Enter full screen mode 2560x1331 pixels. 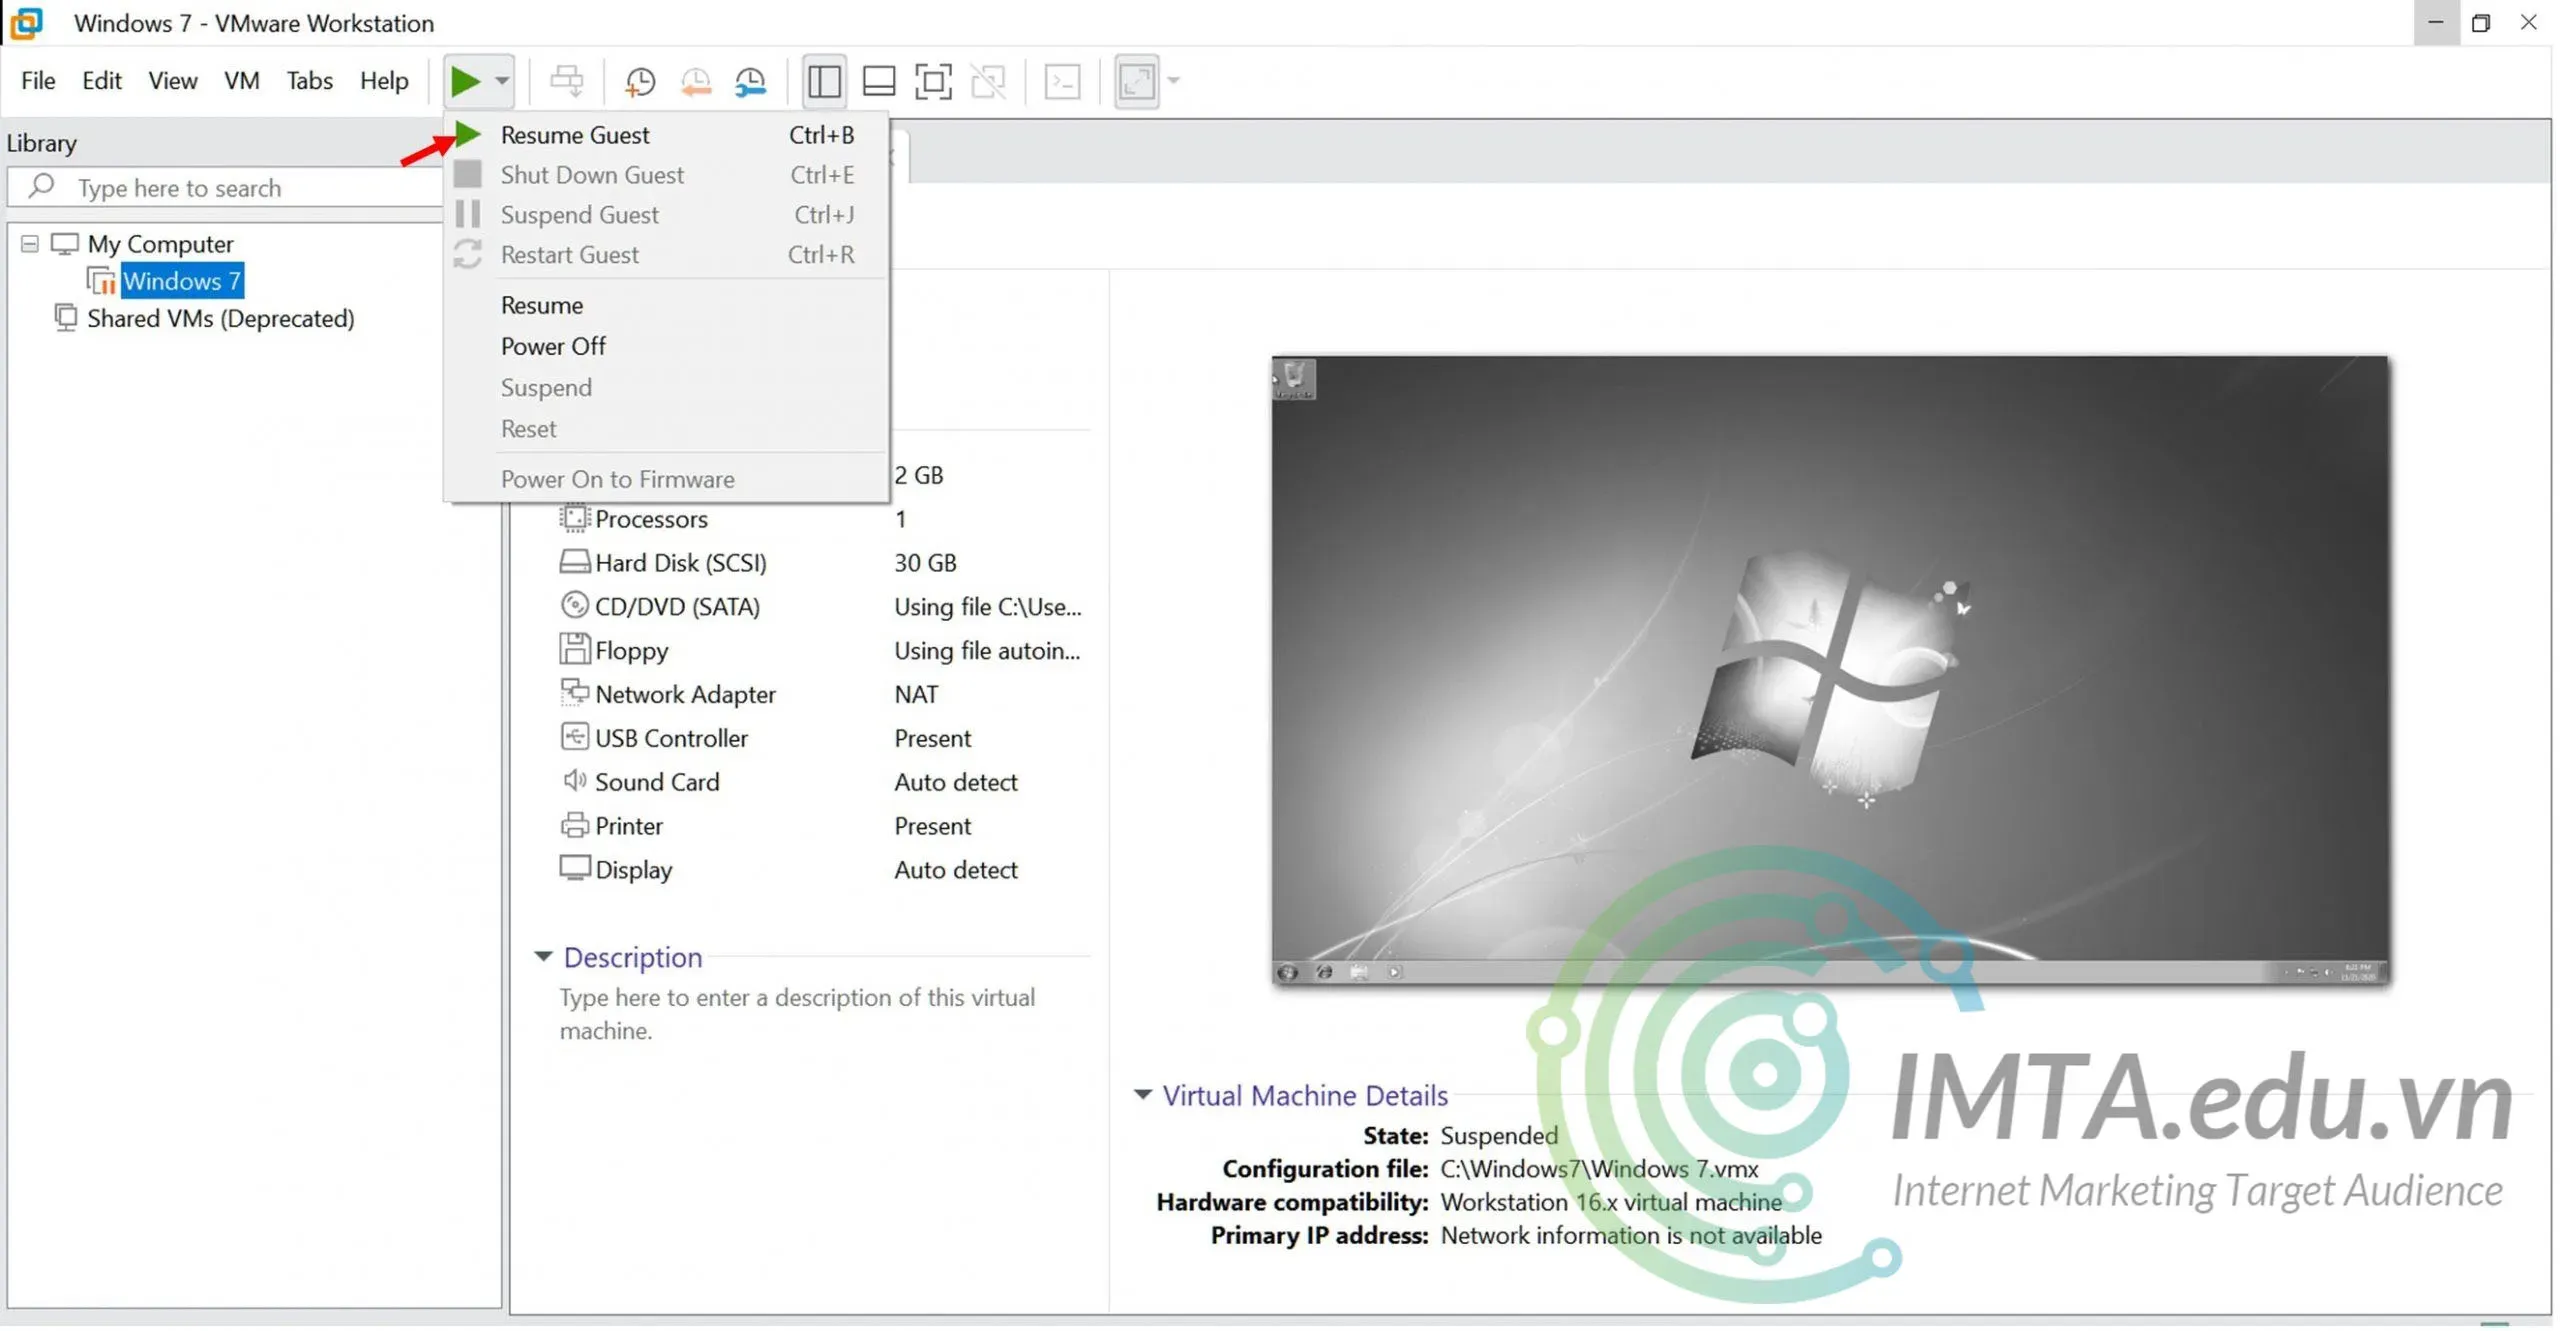(933, 81)
